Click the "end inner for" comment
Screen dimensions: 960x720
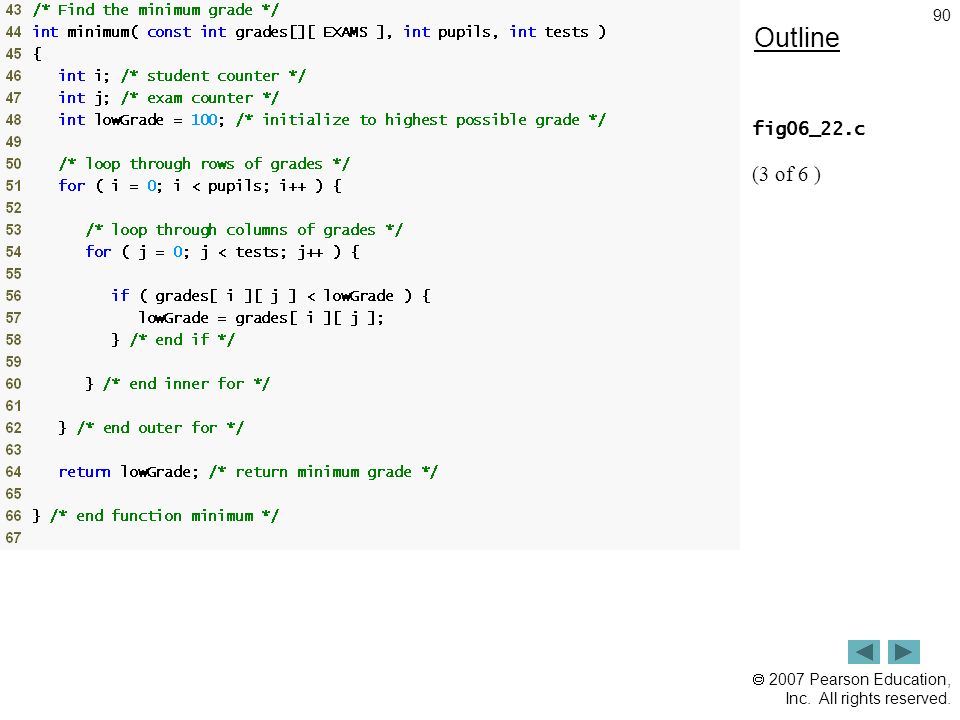(187, 384)
